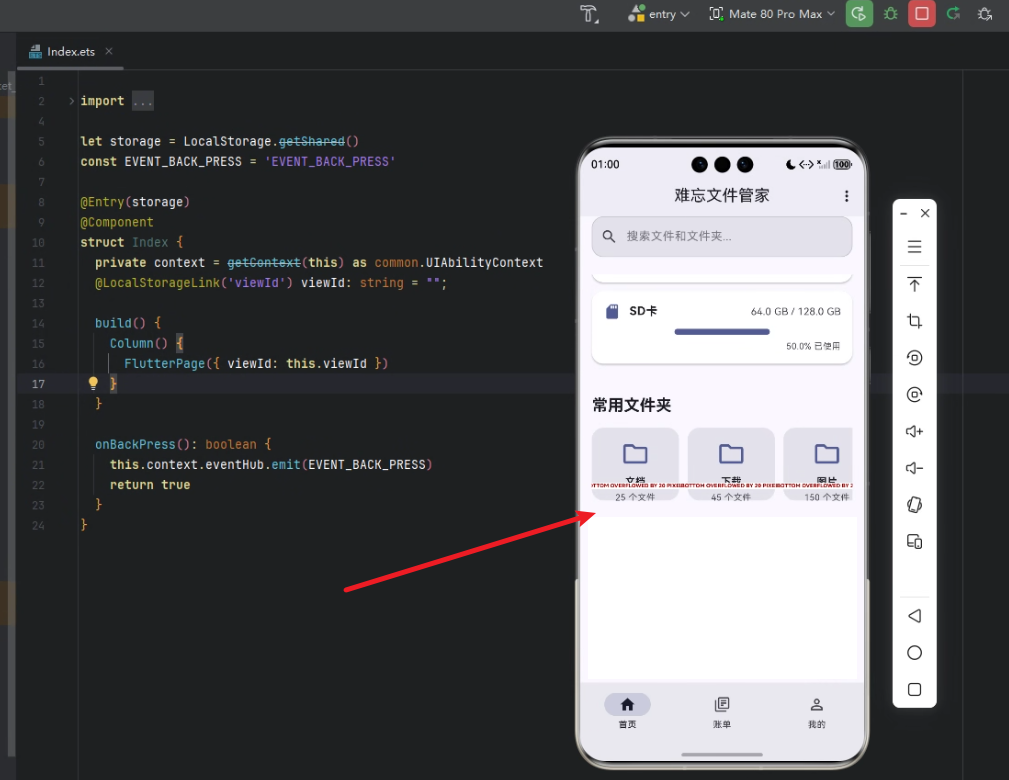Click the search files and folders field
1009x780 pixels.
point(722,236)
